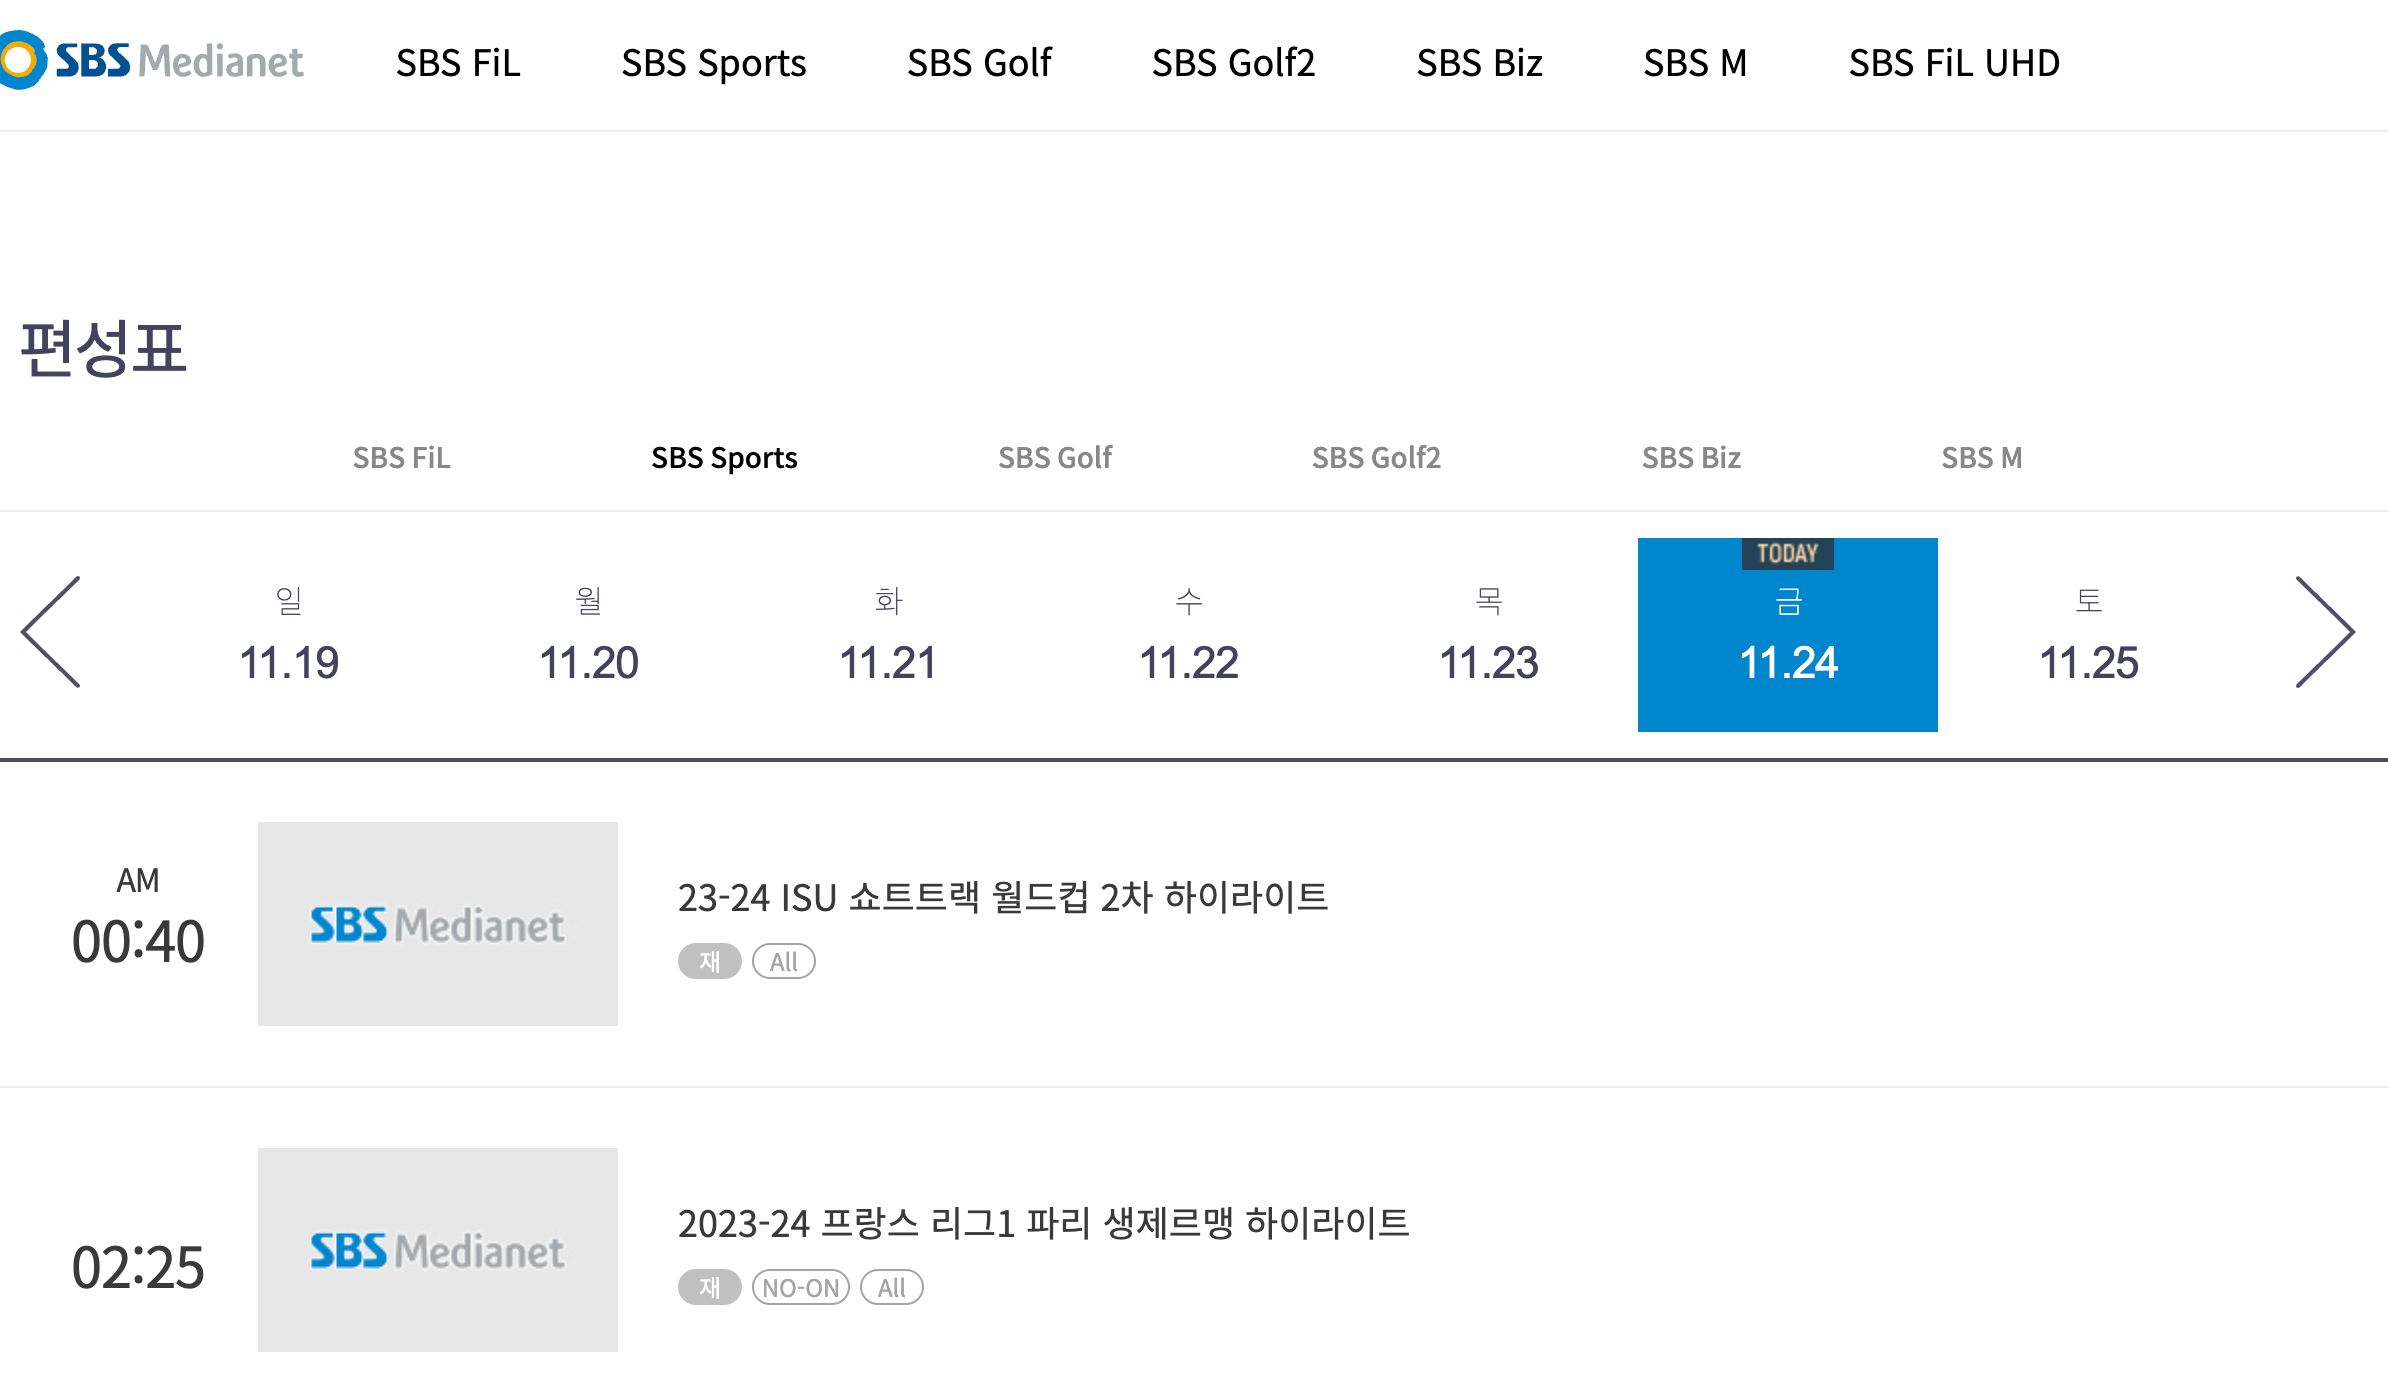
Task: Open the SBS M top menu item
Action: 1695,62
